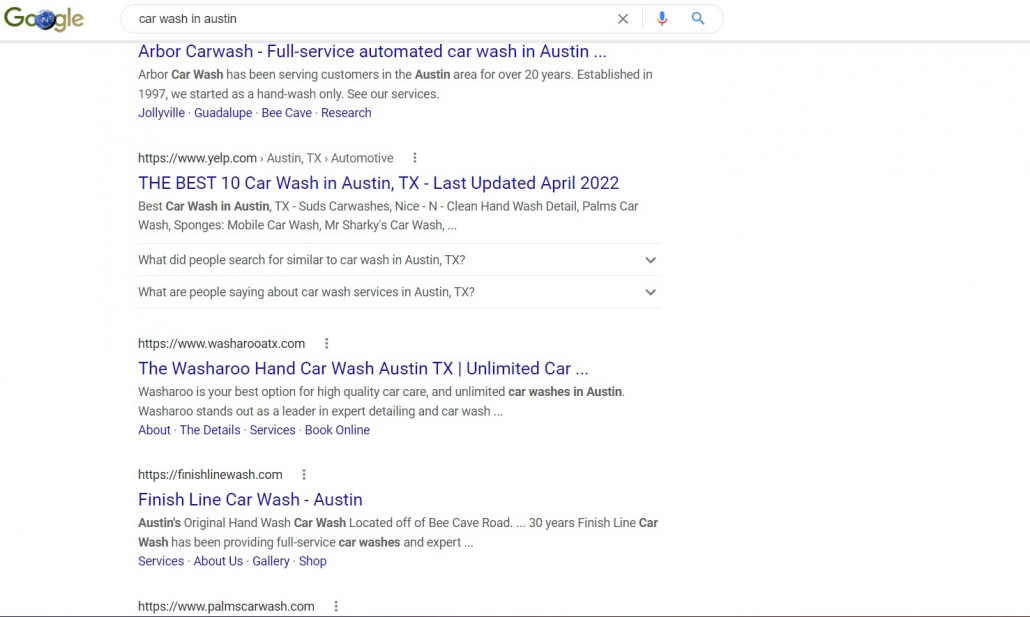Open Finish Line's About Us sitelink
Viewport: 1030px width, 617px height.
coord(218,561)
